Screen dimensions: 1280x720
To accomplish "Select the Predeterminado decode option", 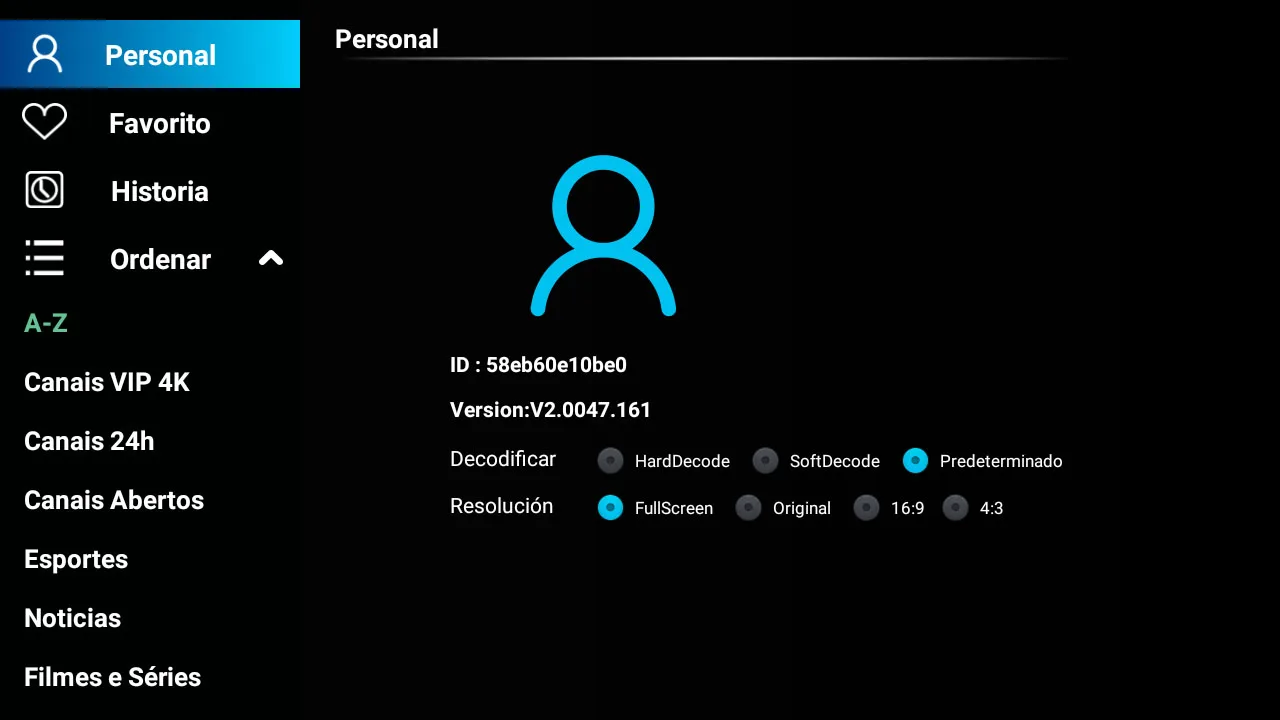I will (x=982, y=460).
